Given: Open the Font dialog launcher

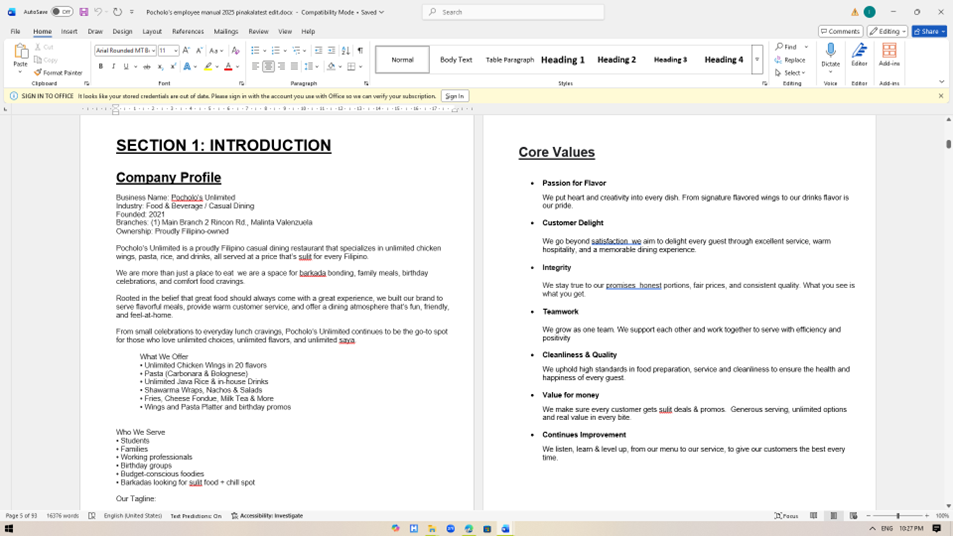Looking at the screenshot, I should click(242, 83).
